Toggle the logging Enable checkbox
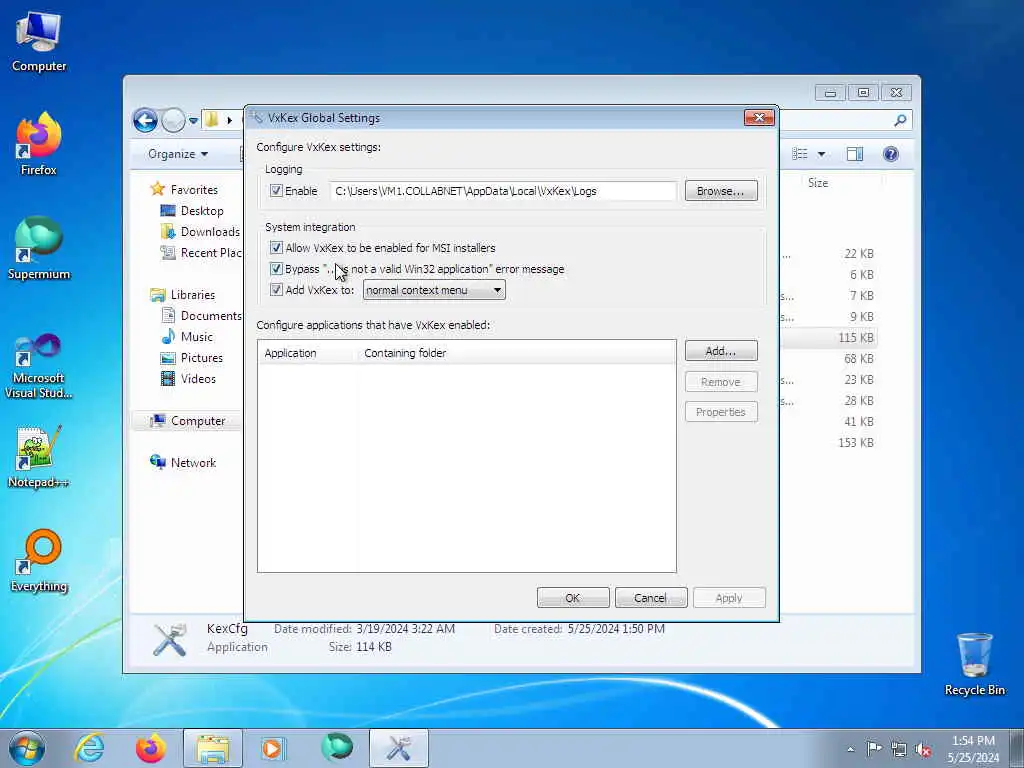The image size is (1024, 768). tap(276, 191)
